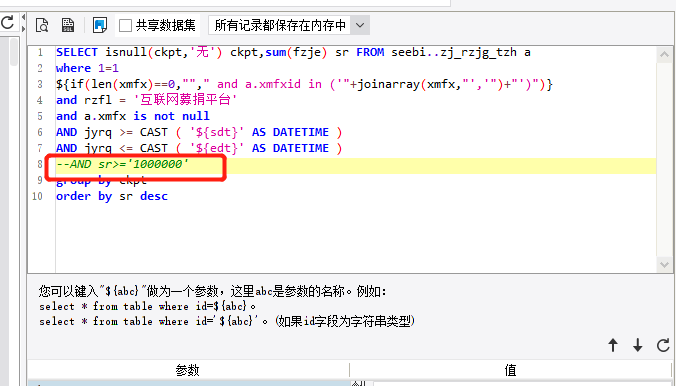Move the parameter down with the down arrow
Image resolution: width=676 pixels, height=386 pixels.
point(638,345)
